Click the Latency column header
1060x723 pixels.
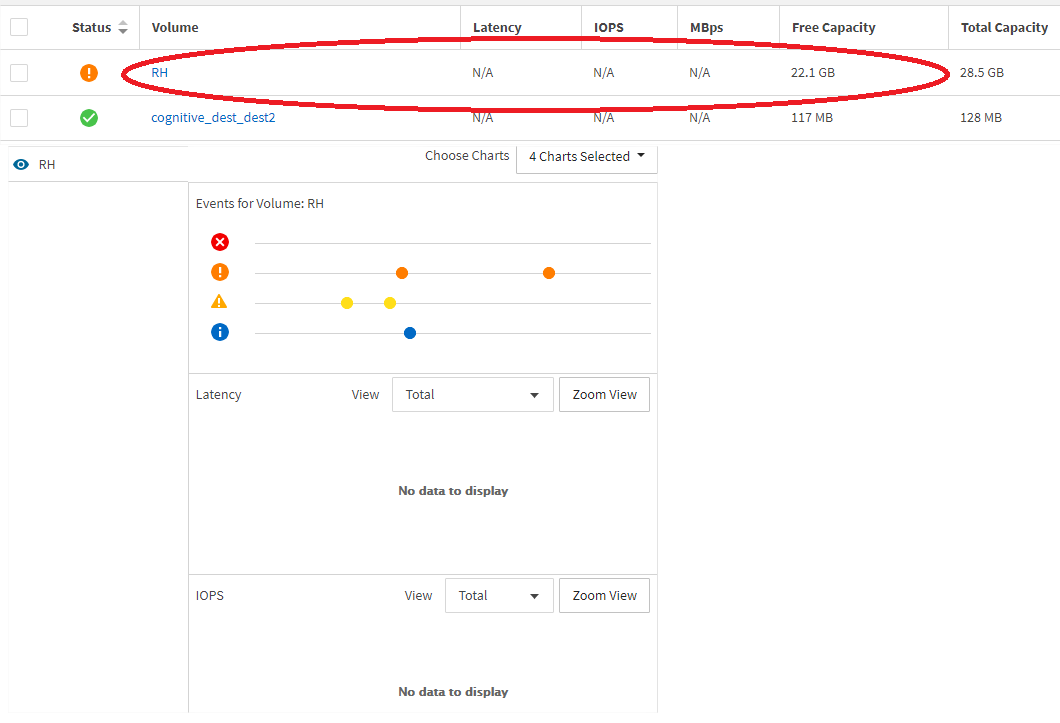pos(497,27)
